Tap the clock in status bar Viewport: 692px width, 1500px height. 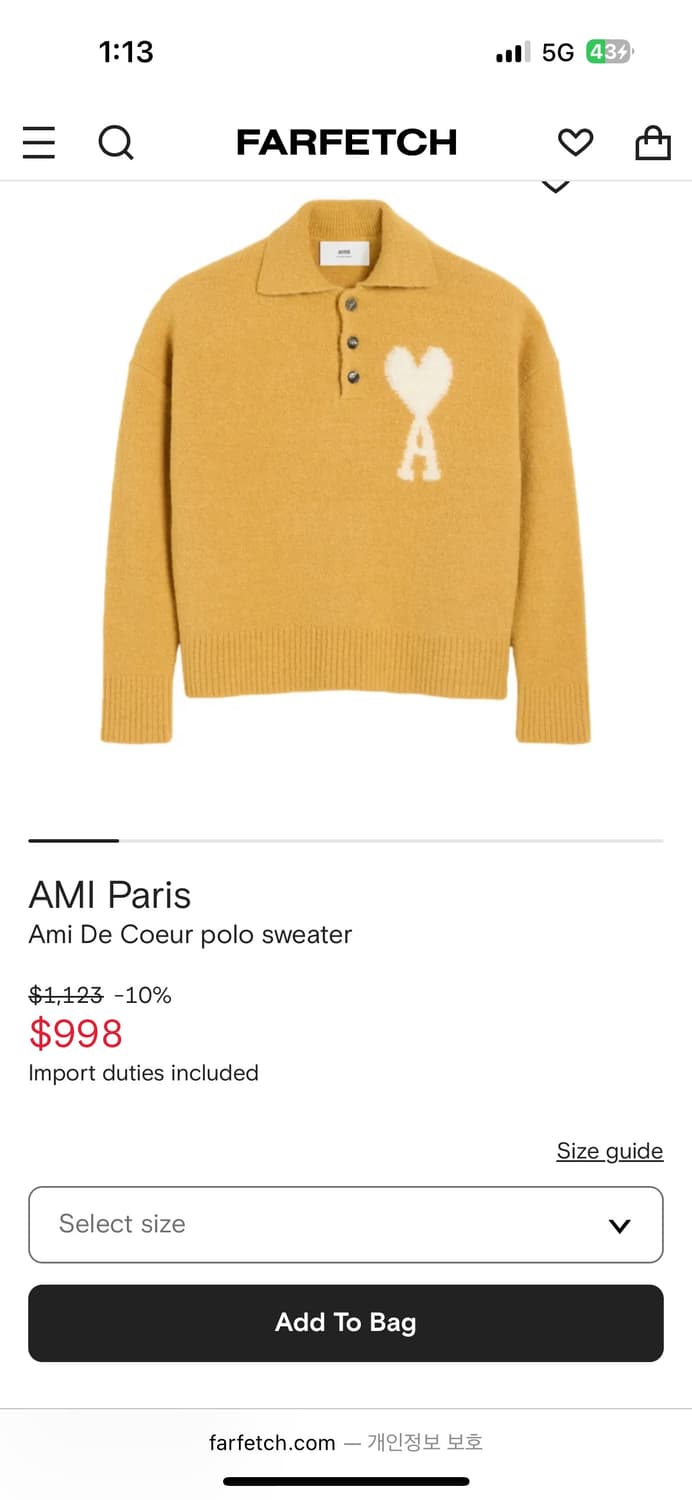click(x=126, y=52)
